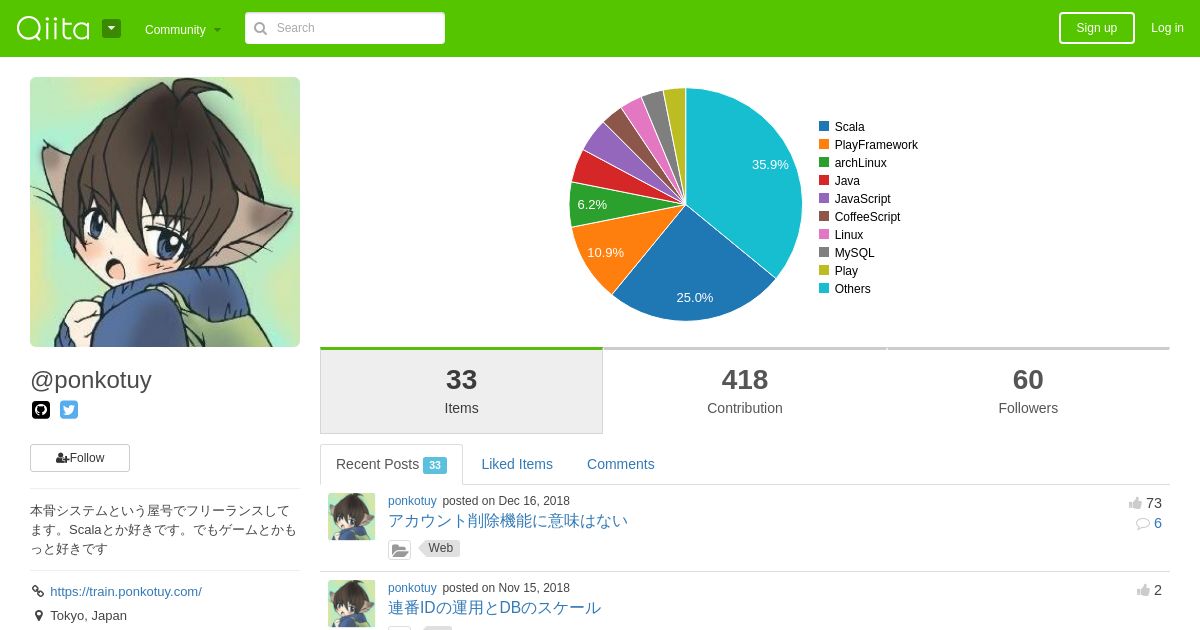Open the アカウント削除機能に意味はない post
The height and width of the screenshot is (630, 1200).
point(508,521)
